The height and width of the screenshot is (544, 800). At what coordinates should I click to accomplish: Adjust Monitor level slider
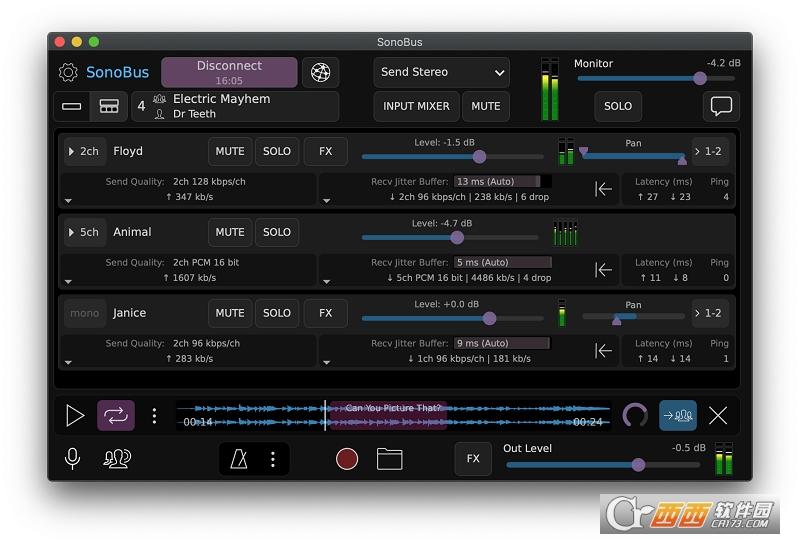click(x=656, y=79)
